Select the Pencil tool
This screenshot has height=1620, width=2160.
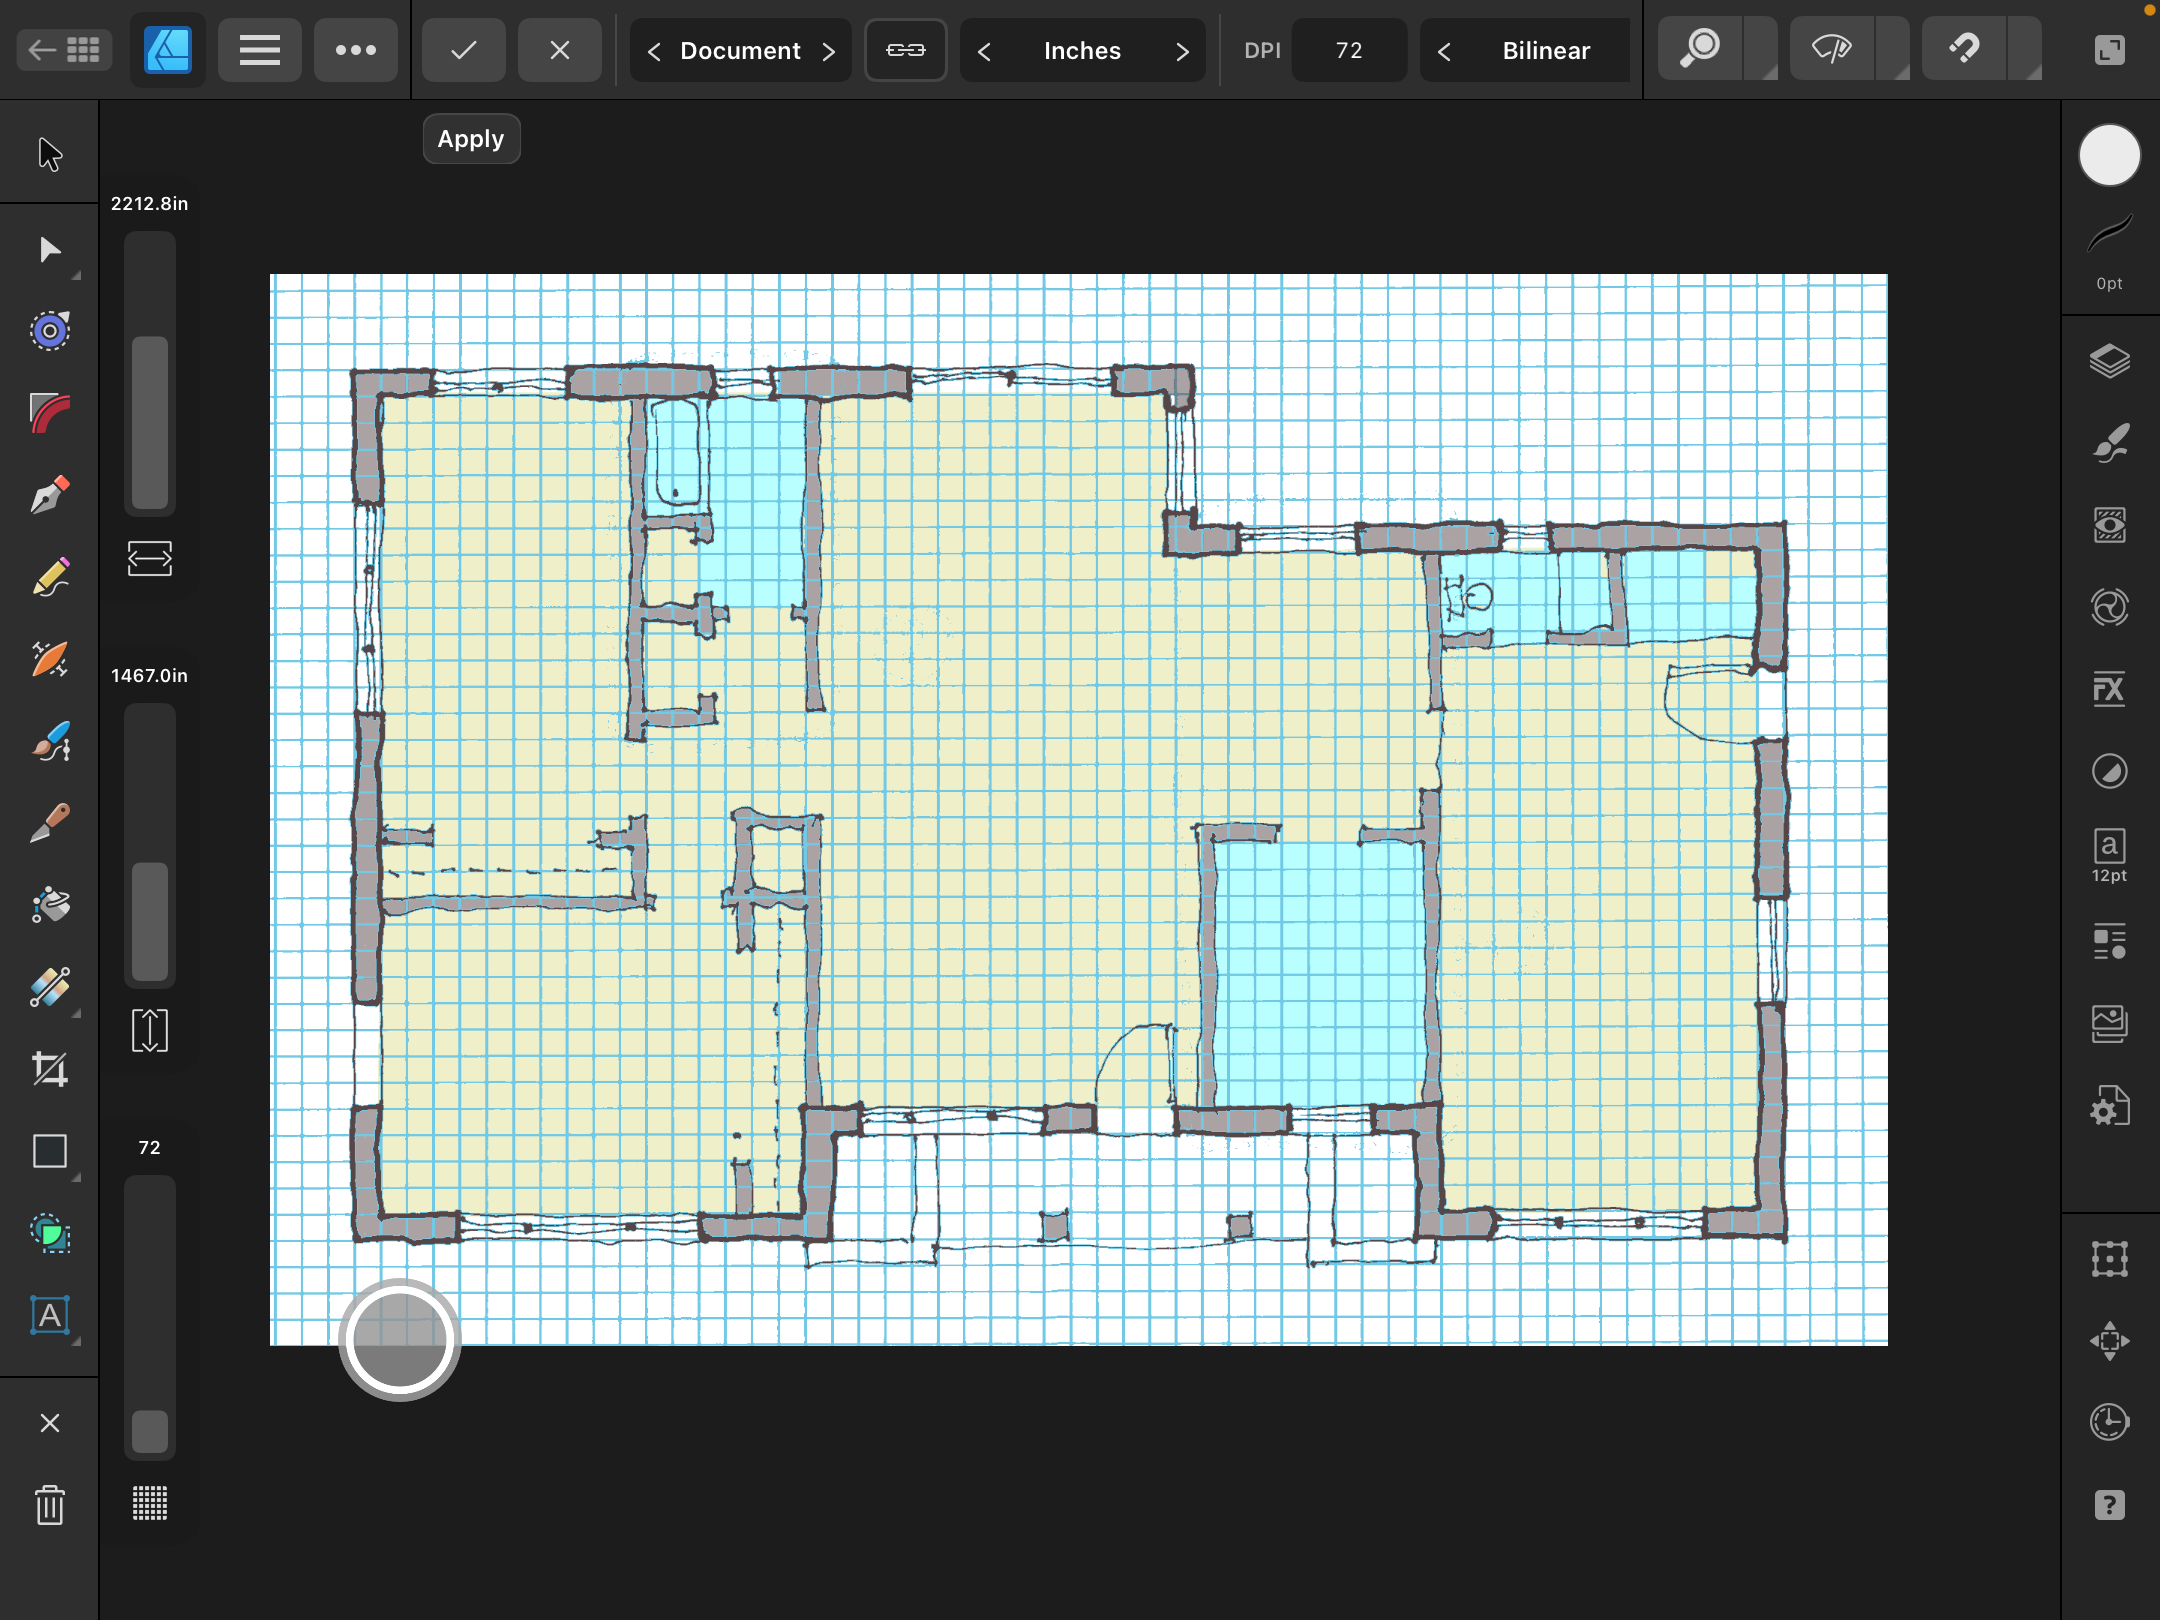tap(50, 577)
